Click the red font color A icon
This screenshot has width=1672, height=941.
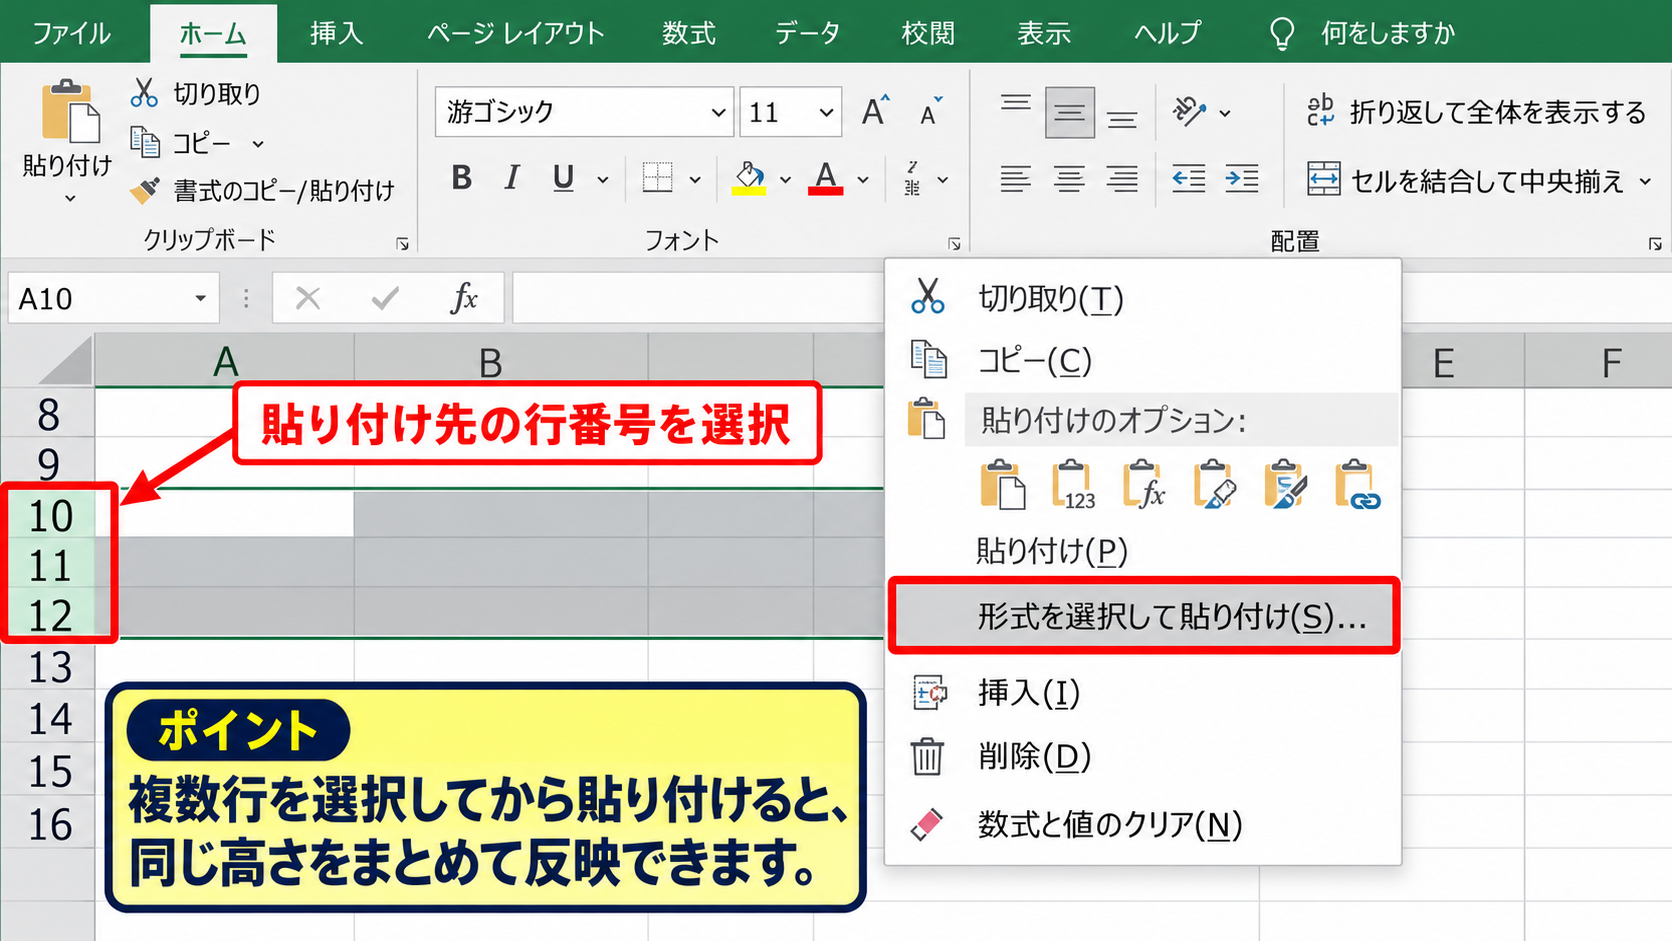coord(825,178)
